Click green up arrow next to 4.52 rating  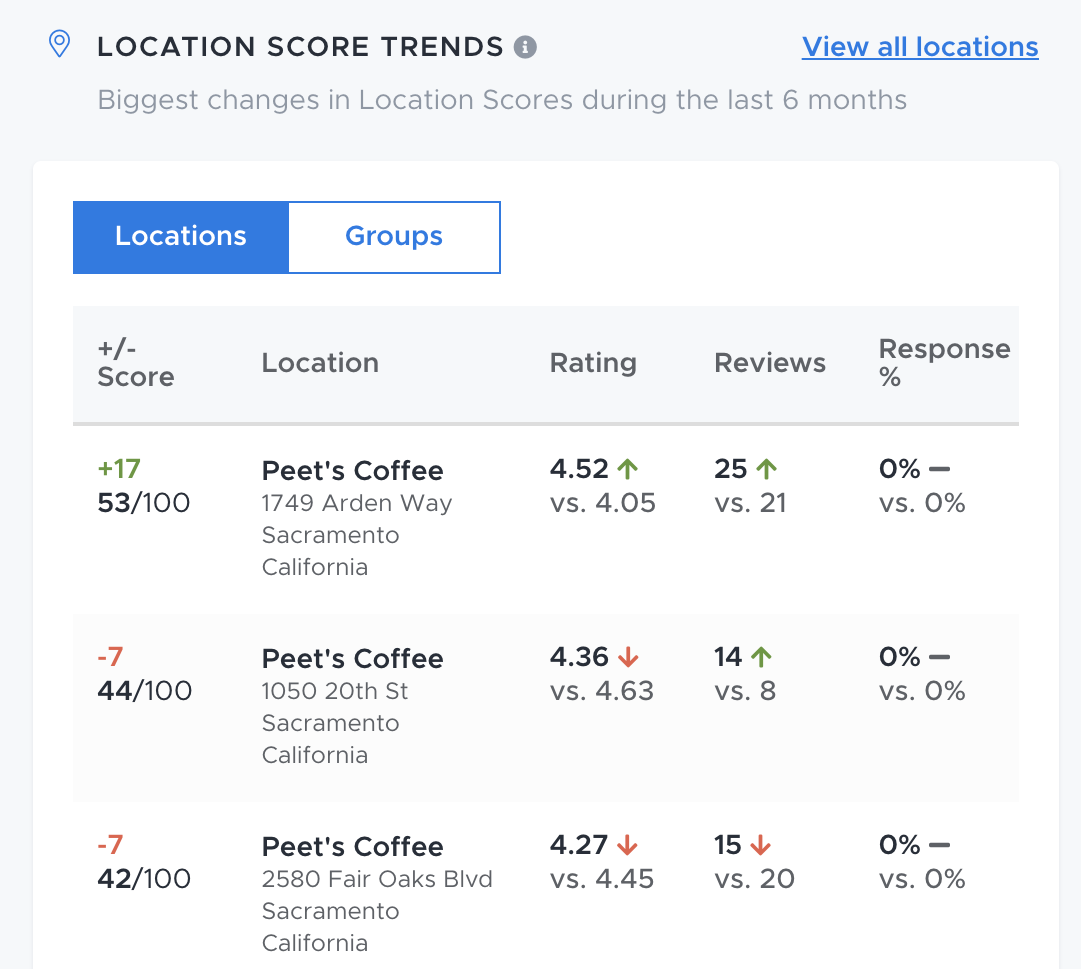pos(627,469)
